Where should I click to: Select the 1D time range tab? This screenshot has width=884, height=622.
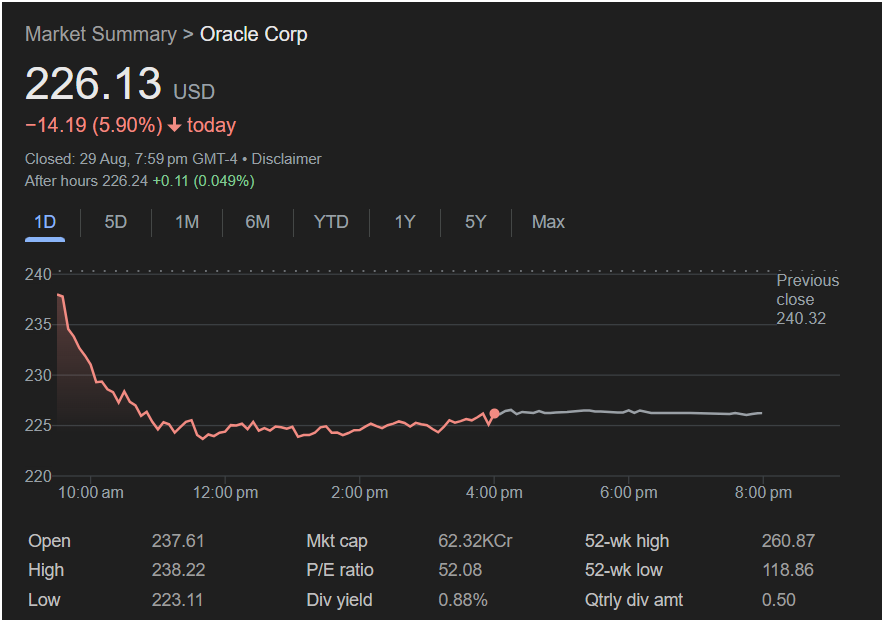[x=45, y=222]
